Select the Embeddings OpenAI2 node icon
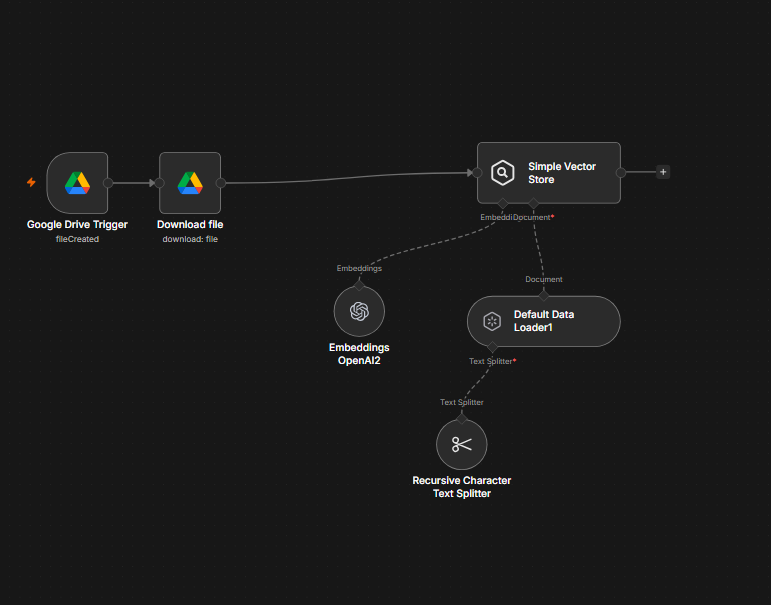The image size is (771, 605). (x=359, y=311)
